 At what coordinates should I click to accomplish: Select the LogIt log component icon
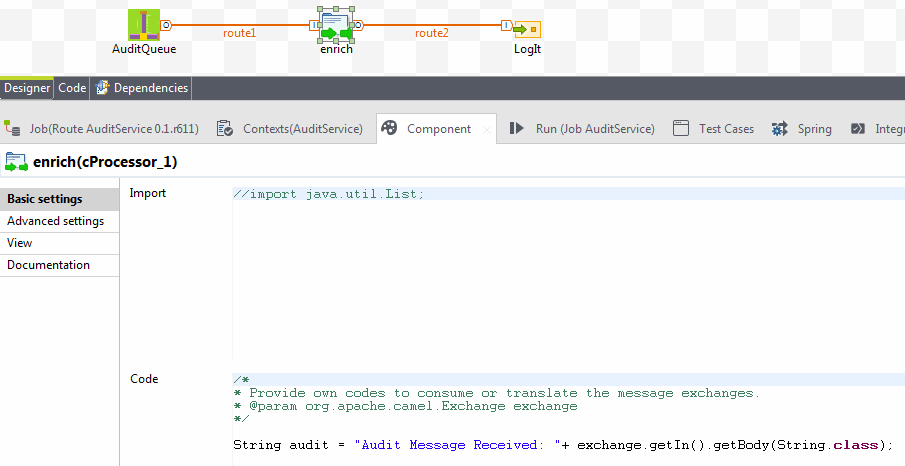[527, 28]
